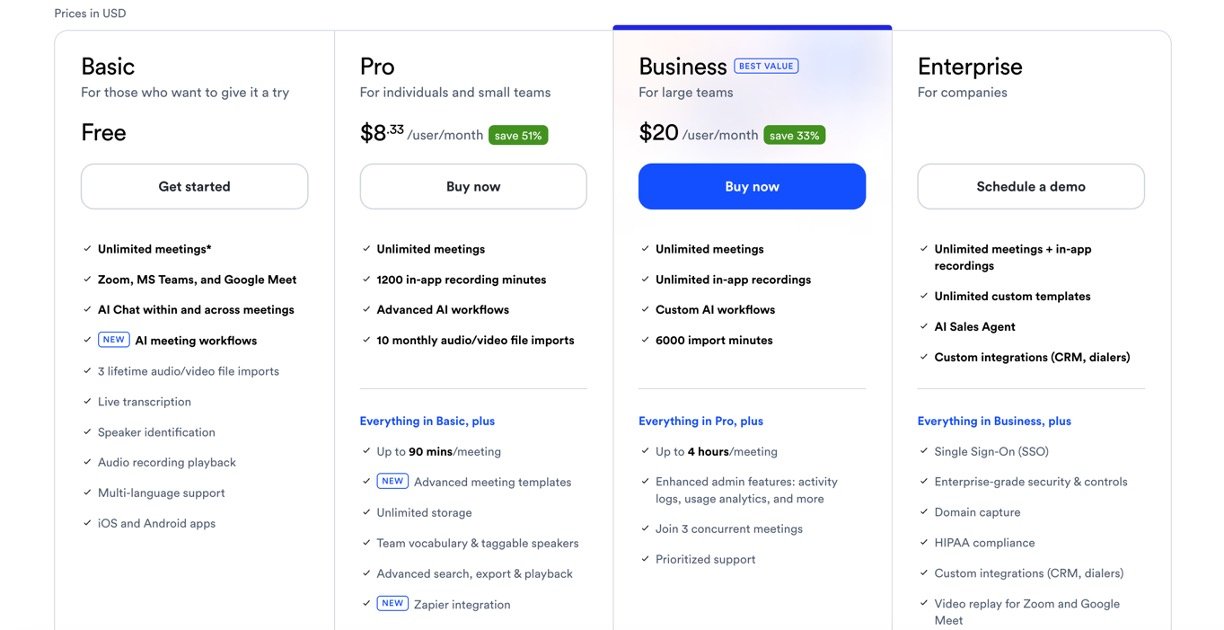Click the NEW badge beside Zapier integration

393,604
